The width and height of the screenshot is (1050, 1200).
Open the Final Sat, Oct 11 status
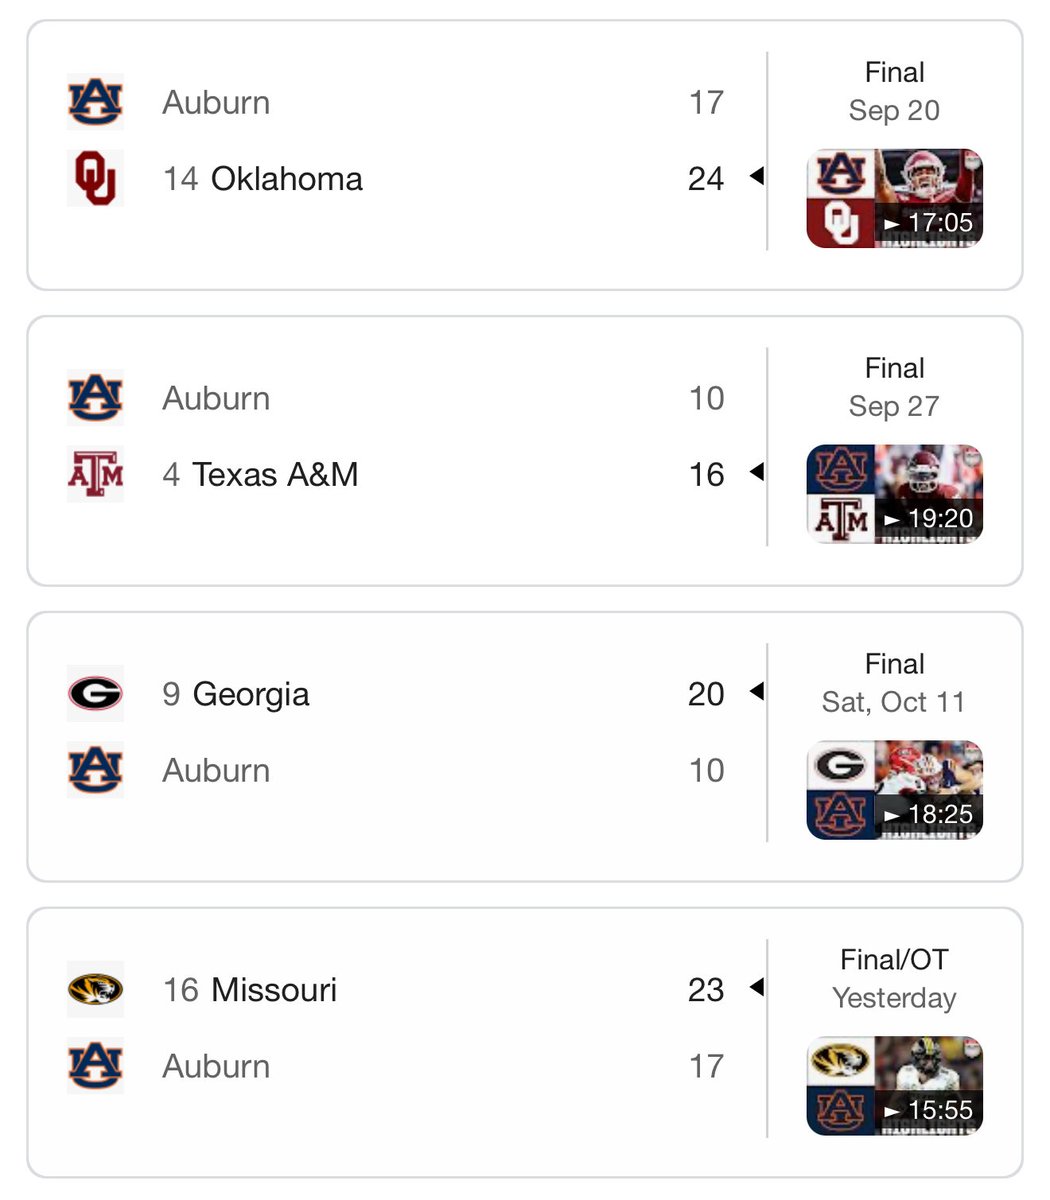point(894,683)
